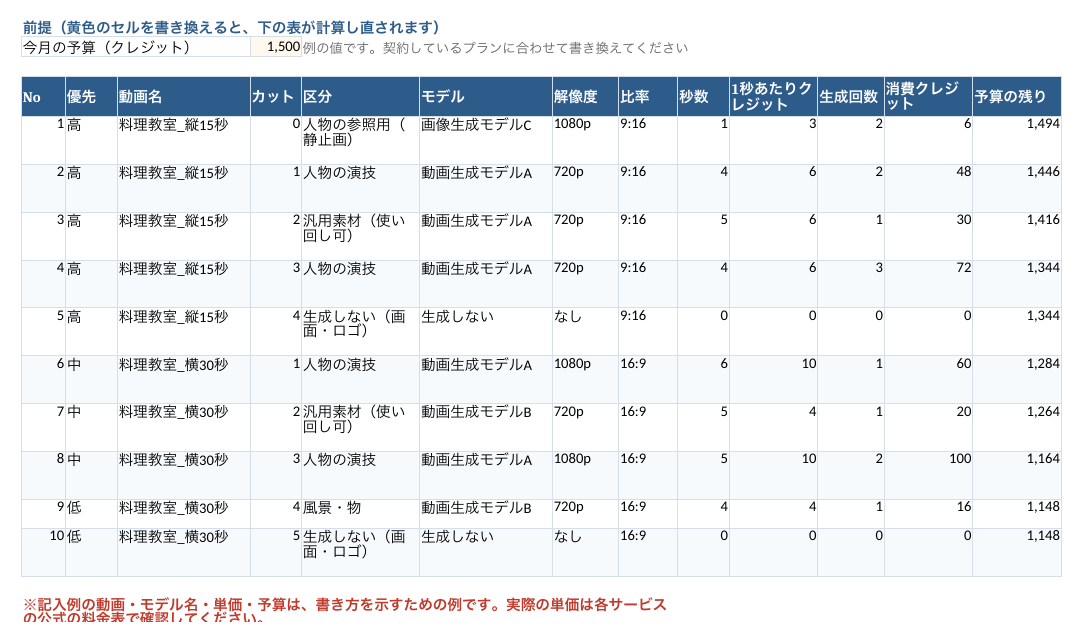Select the 秒数 column header
This screenshot has height=642, width=1082.
[703, 97]
